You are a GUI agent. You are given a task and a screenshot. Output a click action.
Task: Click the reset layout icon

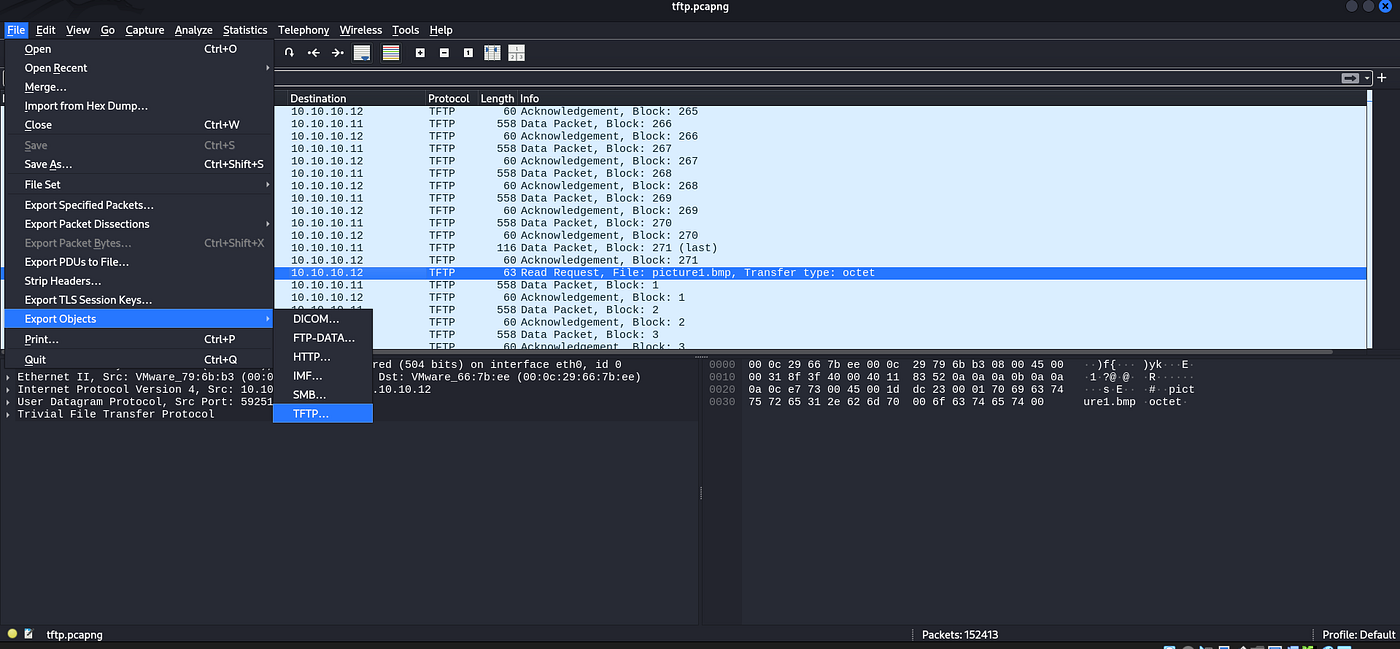click(516, 52)
